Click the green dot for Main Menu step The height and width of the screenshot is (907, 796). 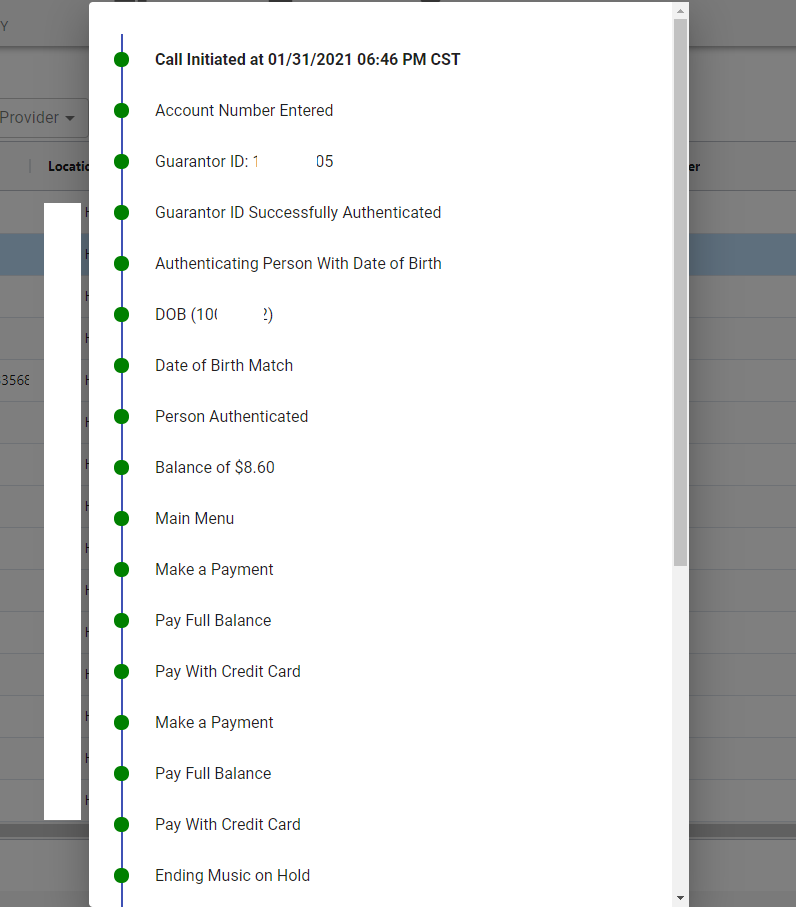(x=121, y=519)
